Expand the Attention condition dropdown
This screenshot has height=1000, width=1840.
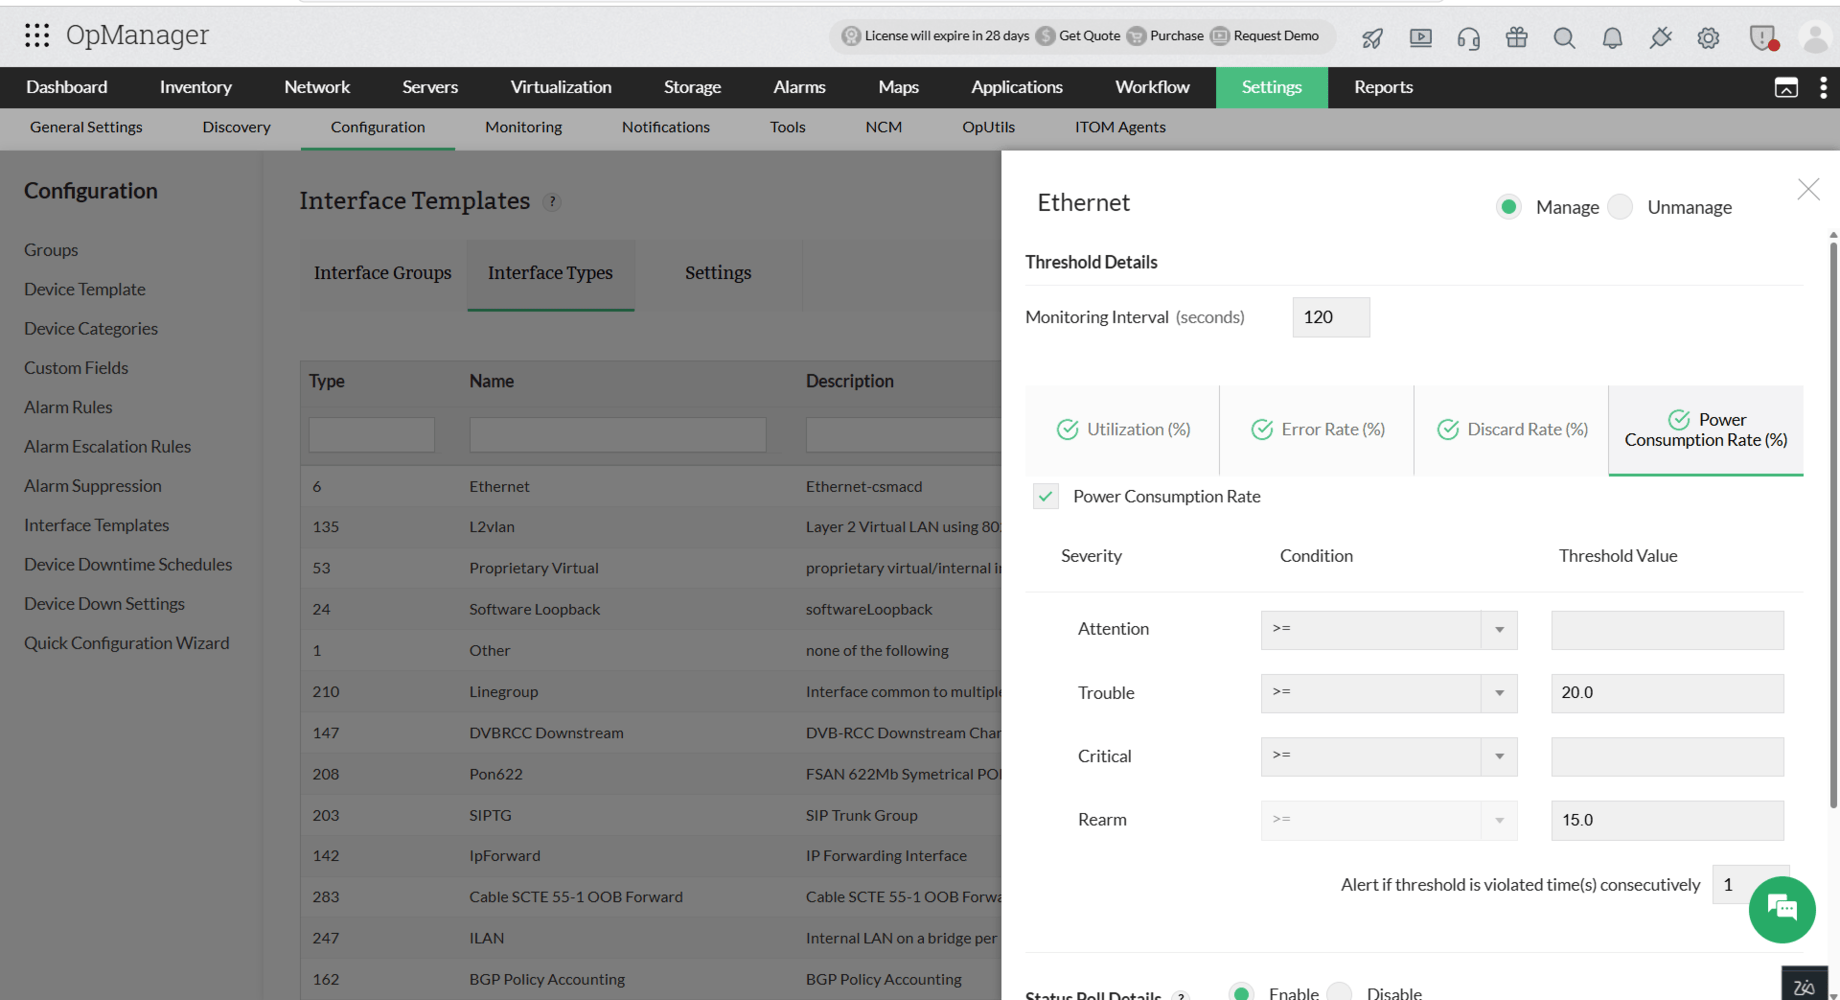1389,629
